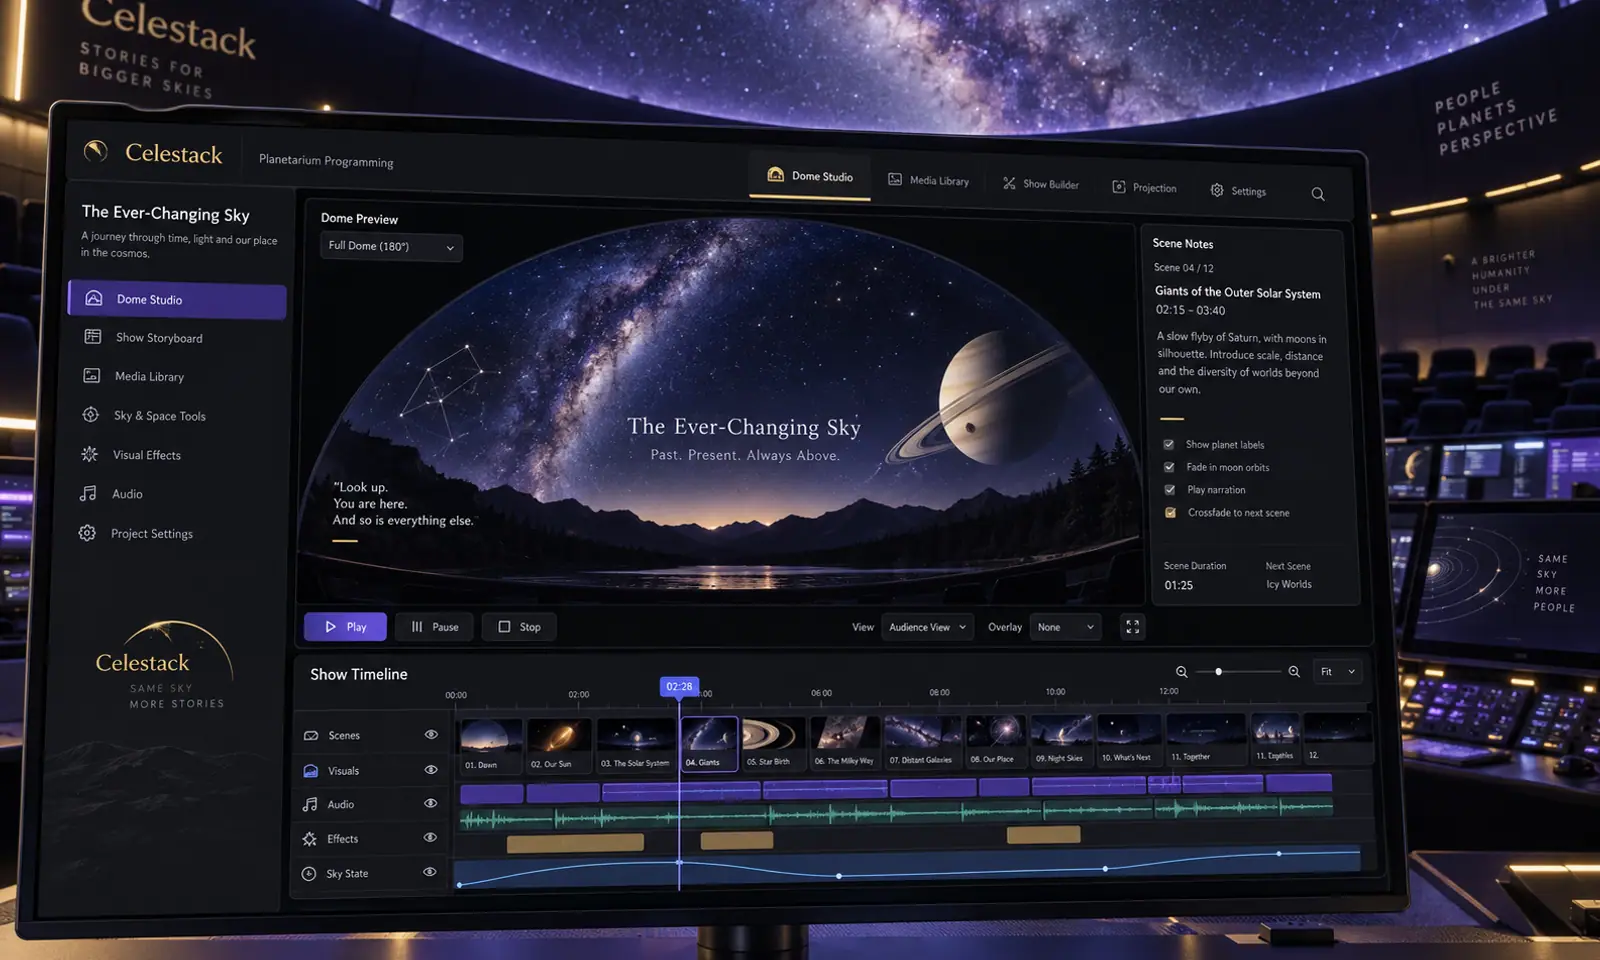The width and height of the screenshot is (1600, 960).
Task: Hide the Effects track with eye icon
Action: [x=430, y=838]
